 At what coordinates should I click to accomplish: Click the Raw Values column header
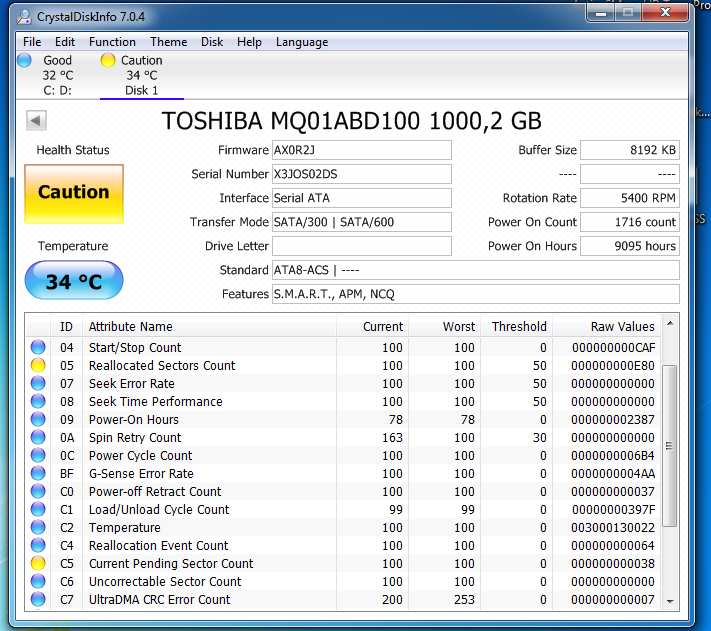point(606,326)
